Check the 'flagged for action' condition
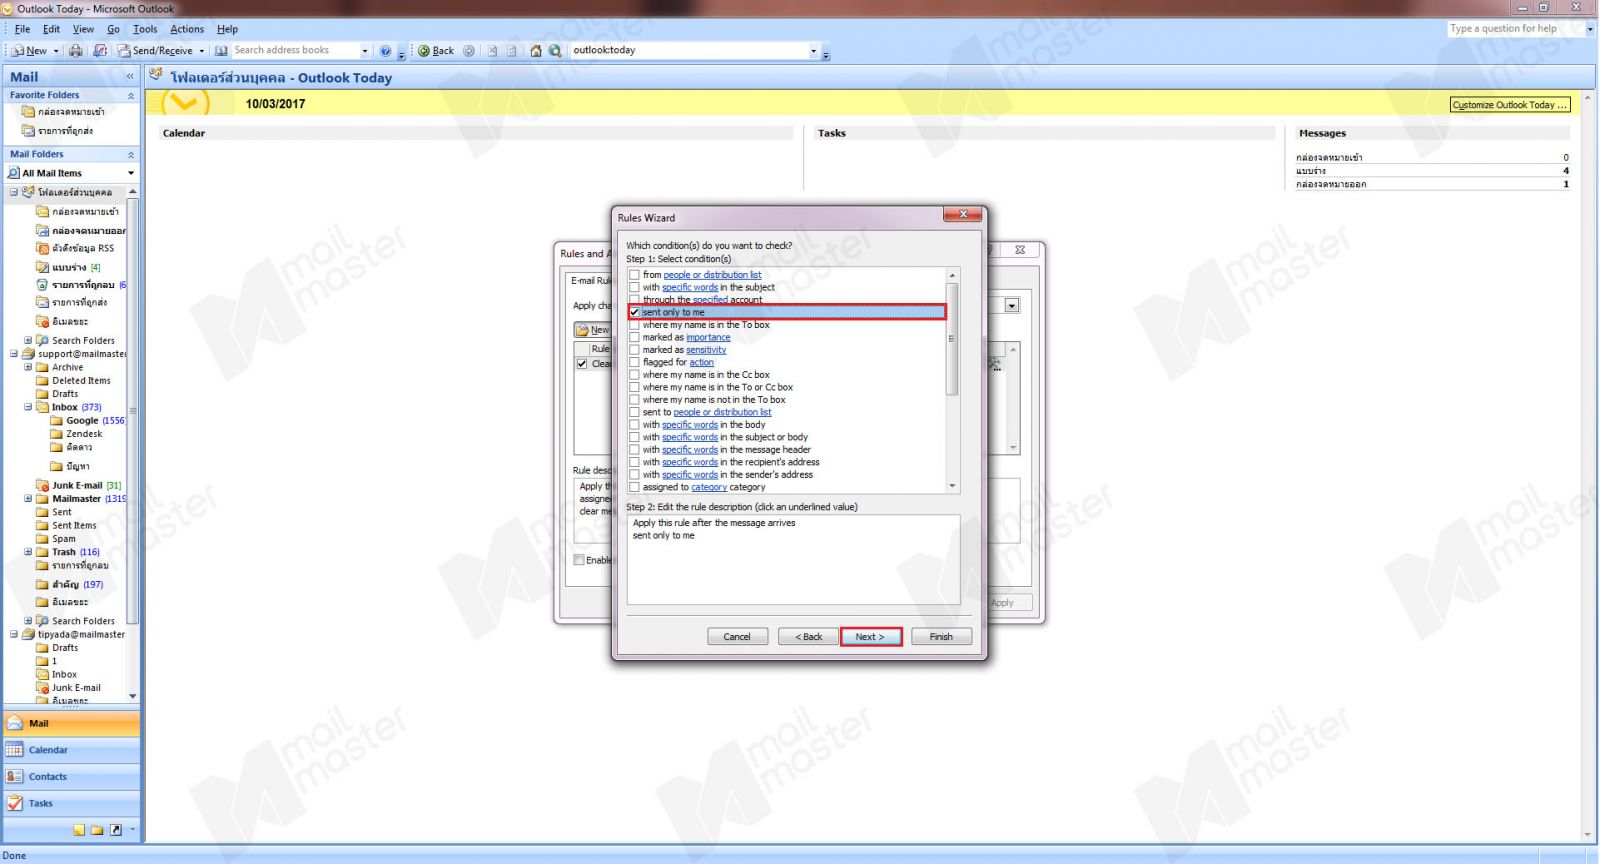The height and width of the screenshot is (864, 1600). pos(634,362)
